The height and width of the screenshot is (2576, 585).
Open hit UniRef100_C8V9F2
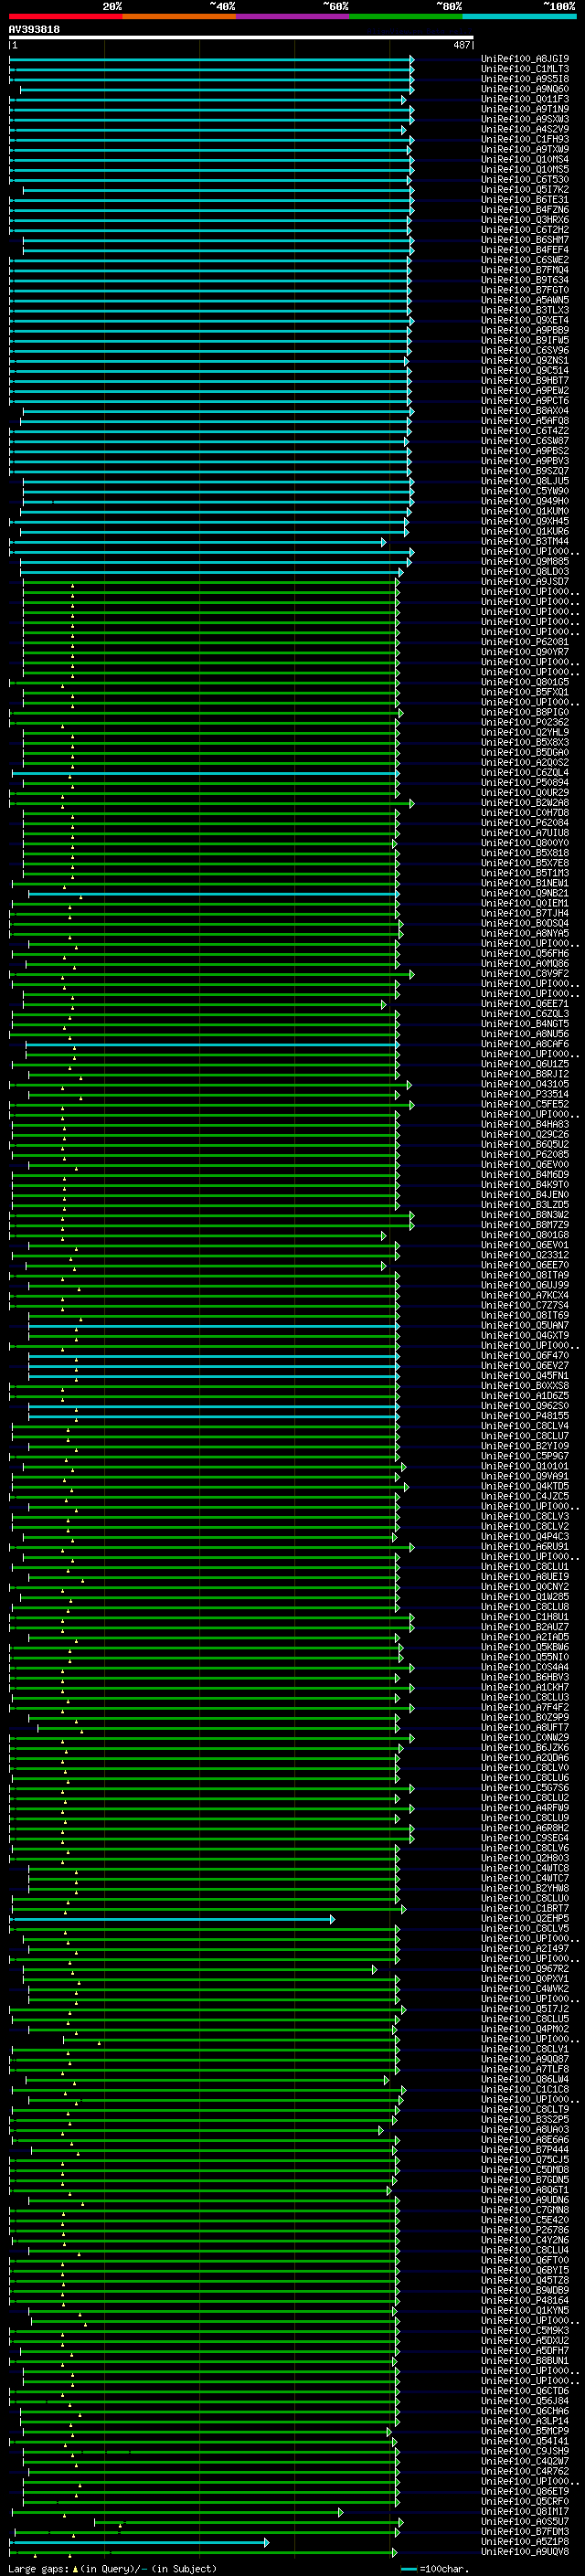click(525, 974)
